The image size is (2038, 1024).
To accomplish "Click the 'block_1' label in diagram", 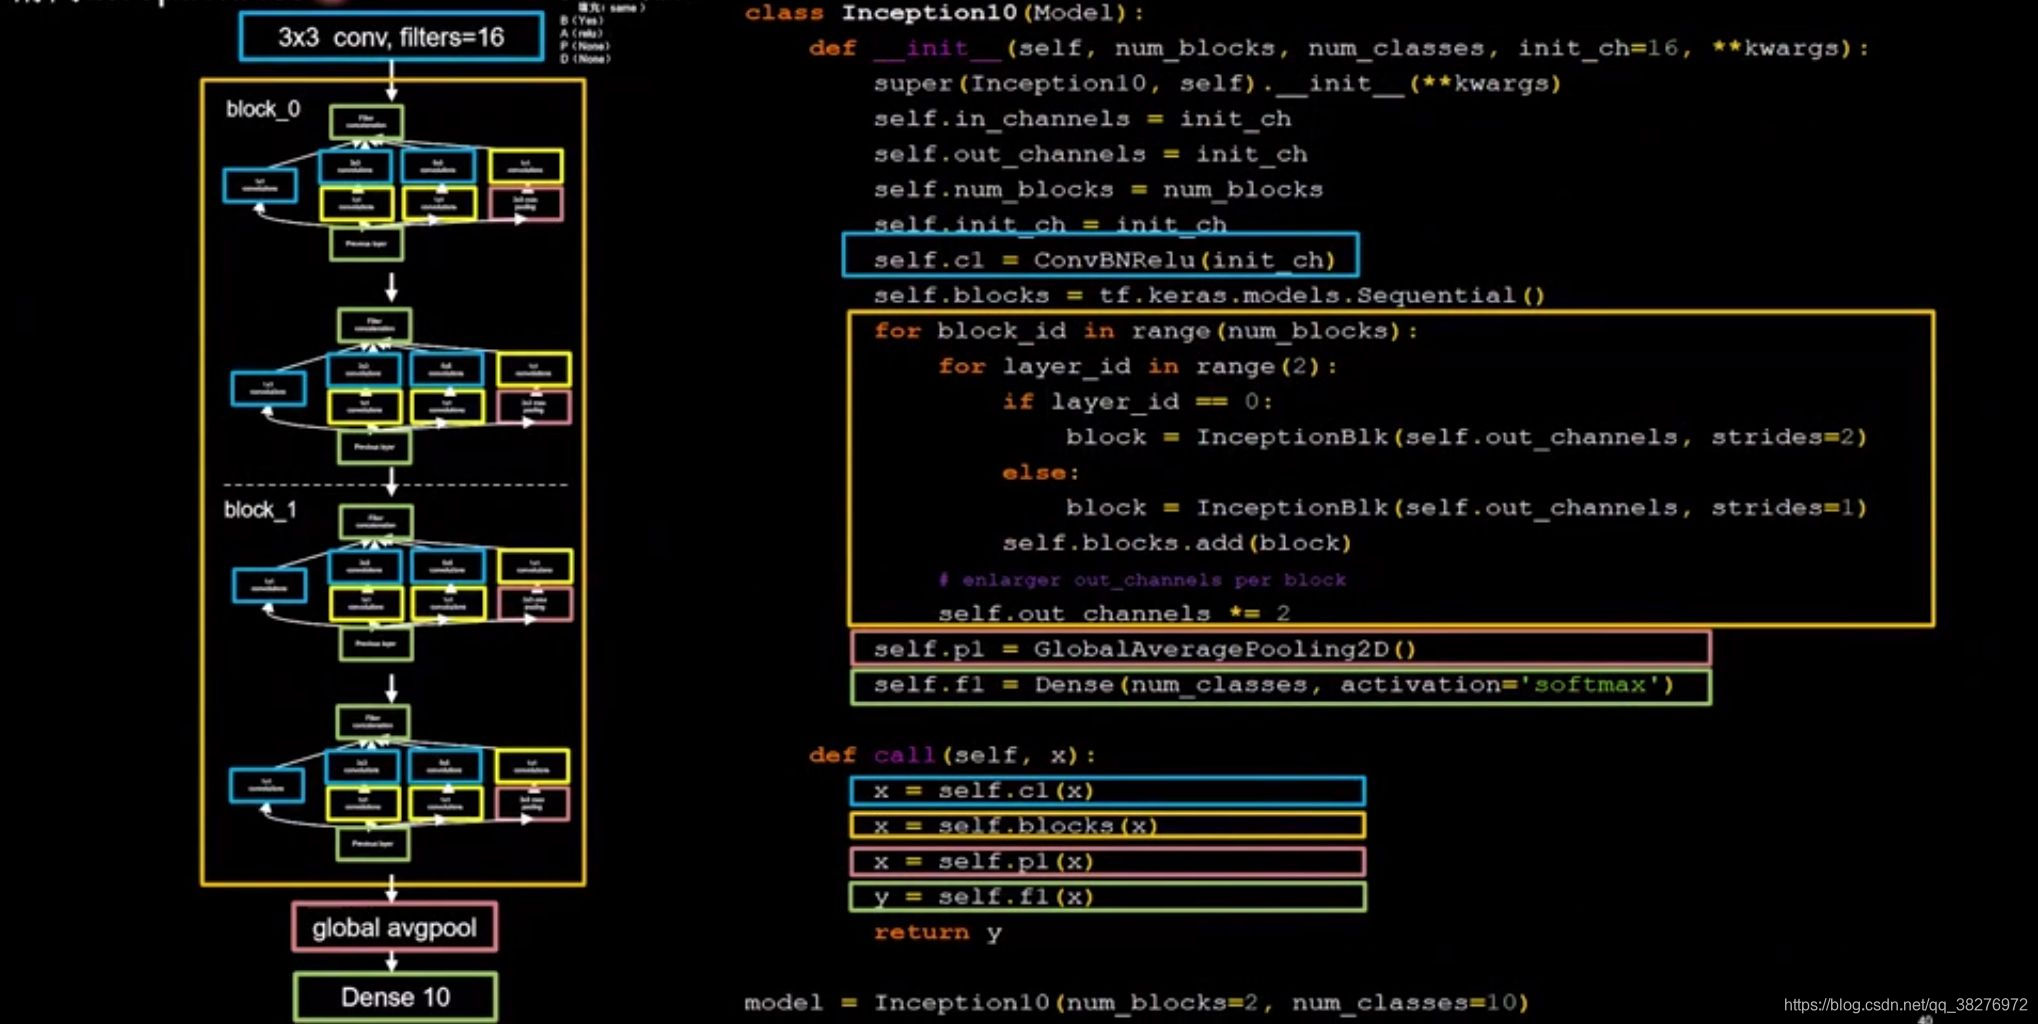I will click(260, 510).
